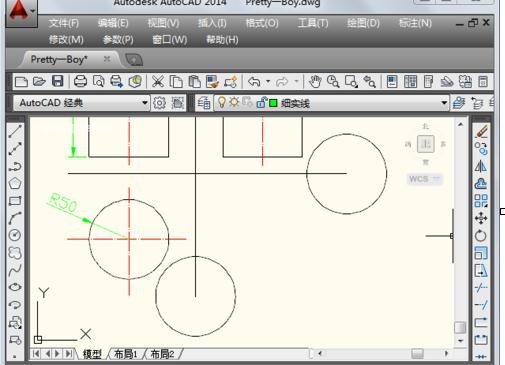The width and height of the screenshot is (505, 365).
Task: Open the 文件(F) menu
Action: pyautogui.click(x=63, y=23)
